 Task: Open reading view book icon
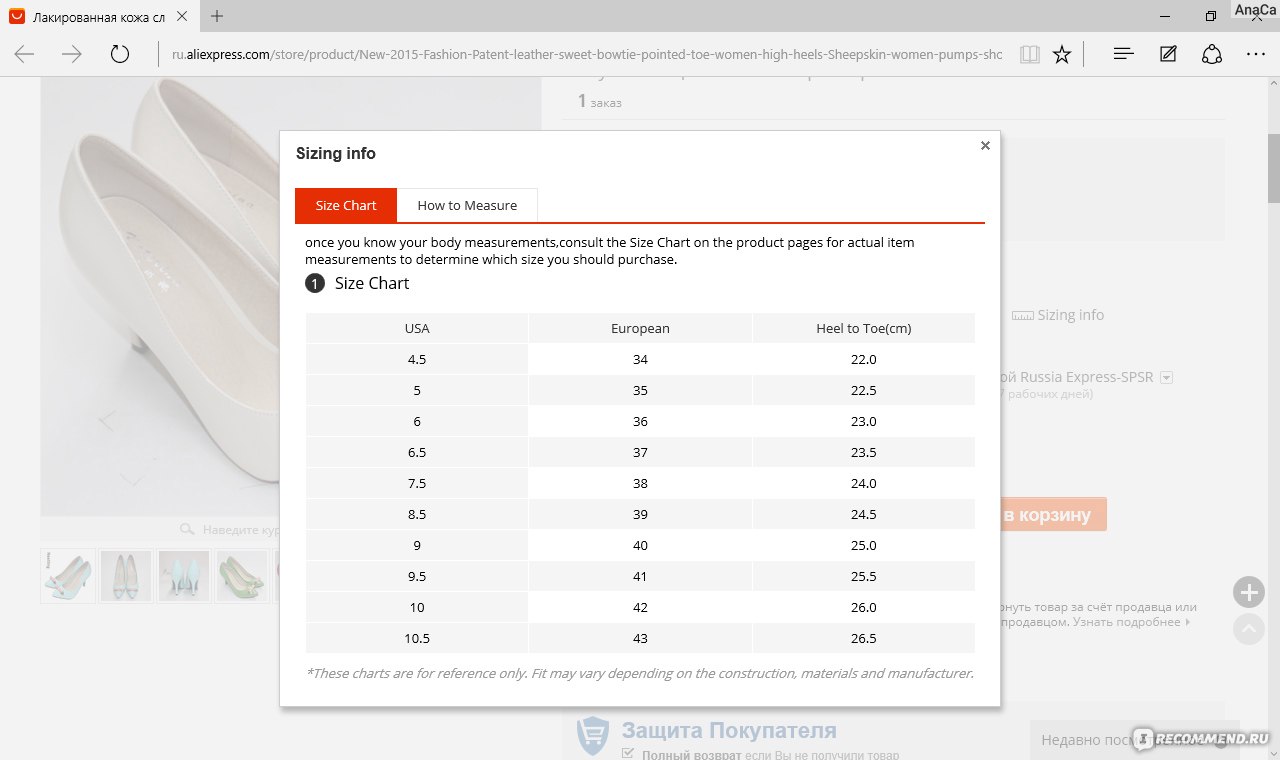pos(1029,54)
